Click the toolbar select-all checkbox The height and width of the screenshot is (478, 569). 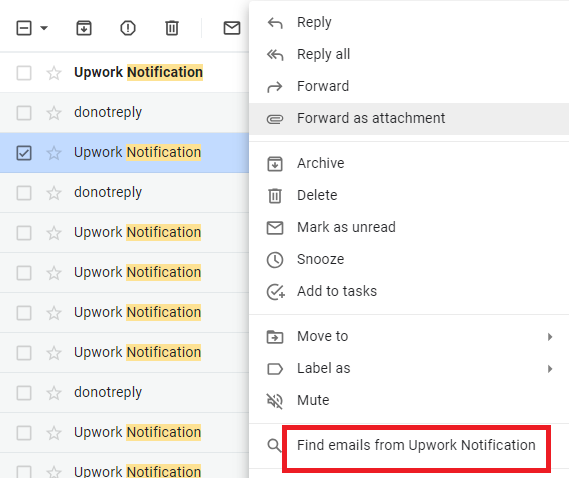[x=24, y=28]
